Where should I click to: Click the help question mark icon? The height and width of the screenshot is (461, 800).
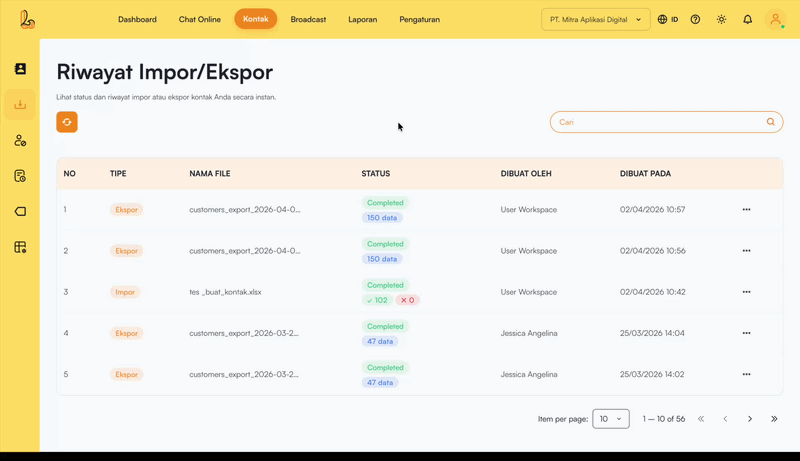pos(695,19)
